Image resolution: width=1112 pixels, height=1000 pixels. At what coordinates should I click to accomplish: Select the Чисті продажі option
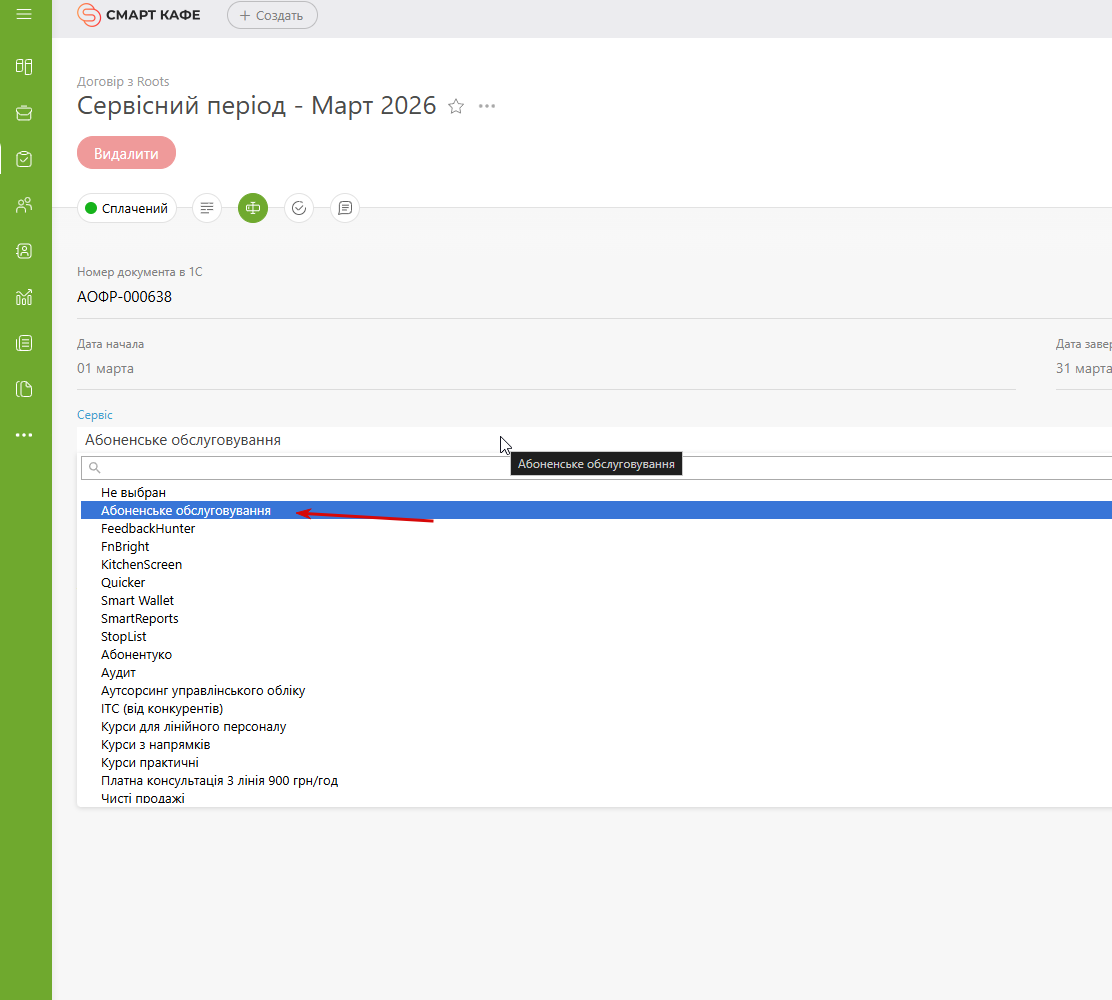pos(596,798)
